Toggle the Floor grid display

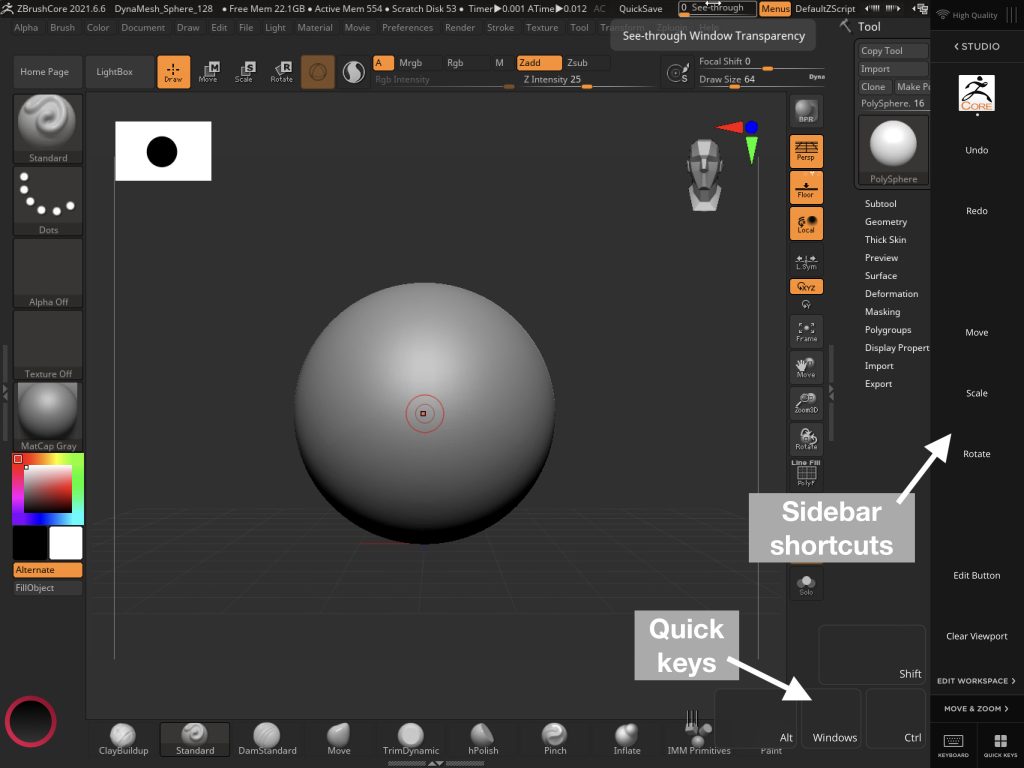pos(805,186)
